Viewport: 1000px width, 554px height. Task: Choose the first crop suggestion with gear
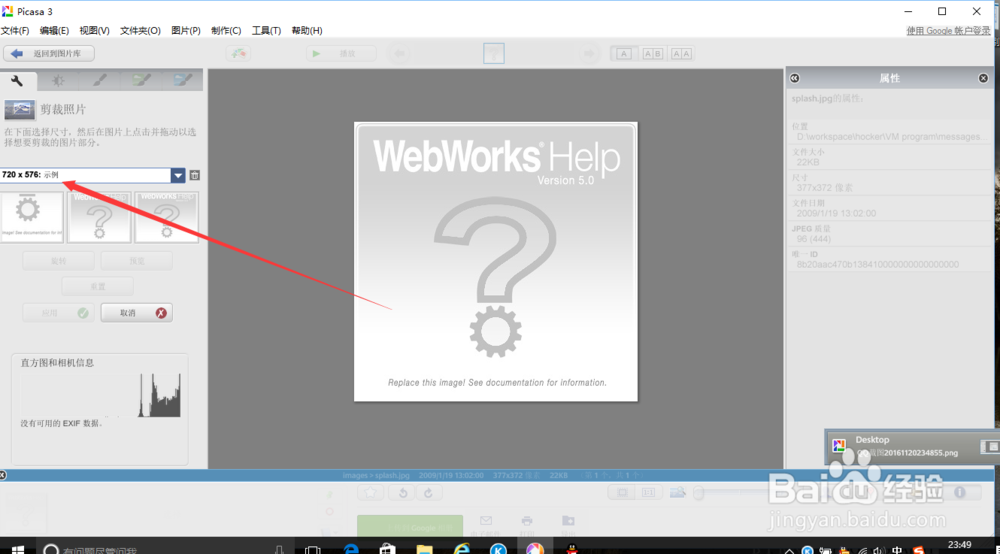[32, 217]
